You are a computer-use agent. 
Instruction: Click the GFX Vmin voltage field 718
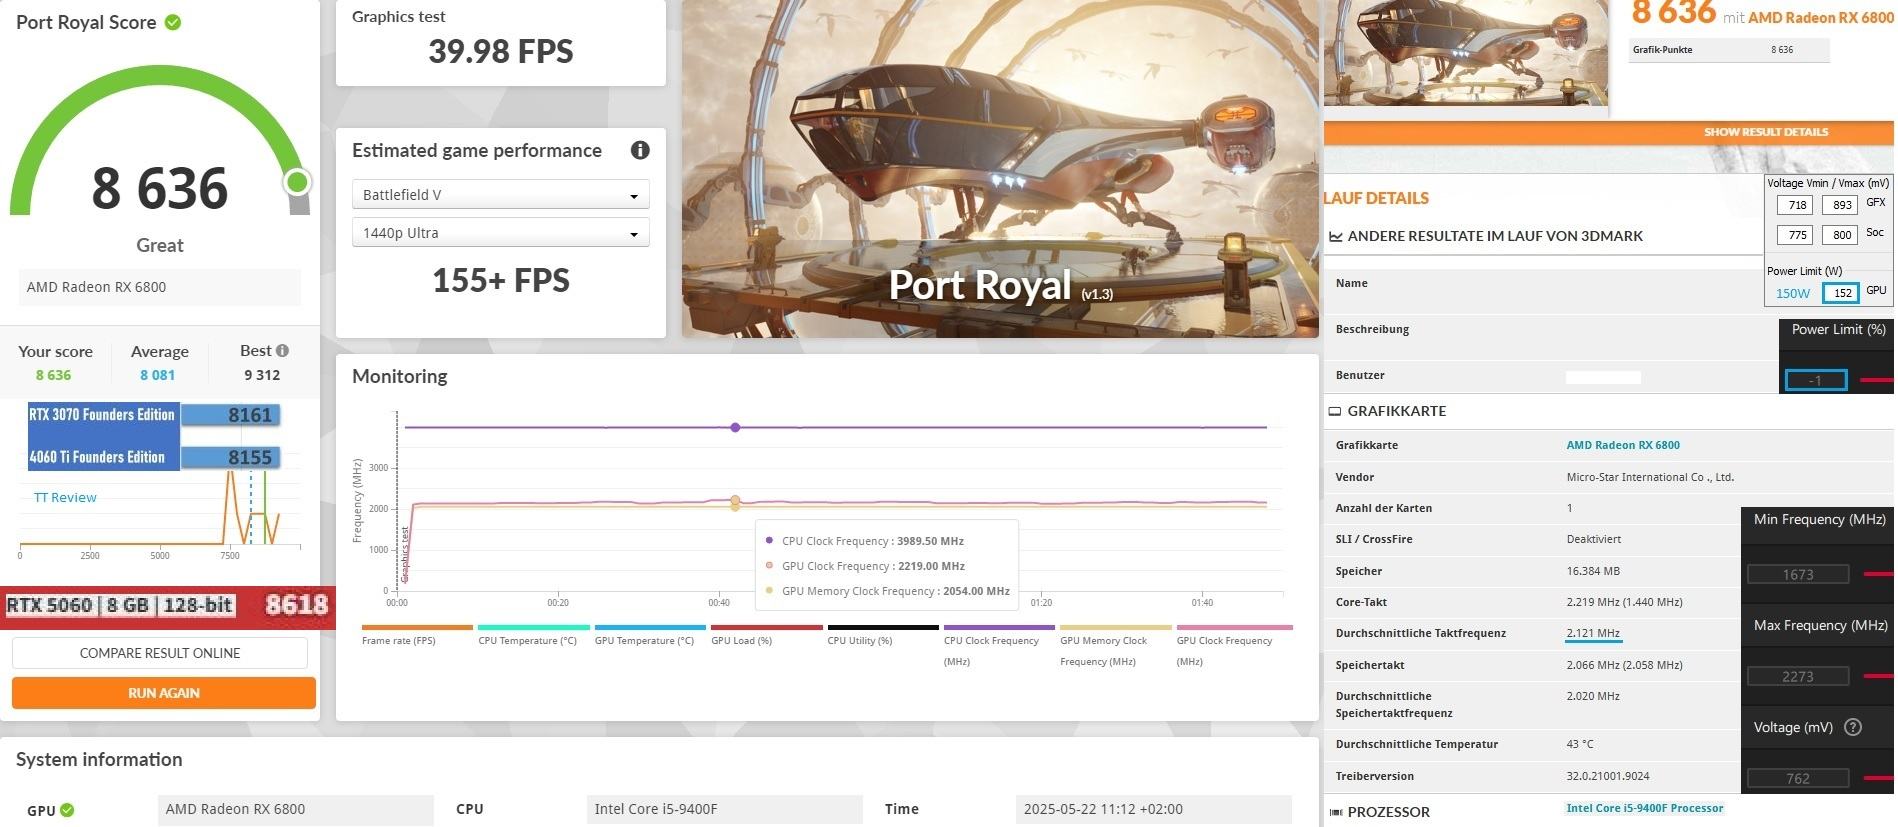[1794, 205]
